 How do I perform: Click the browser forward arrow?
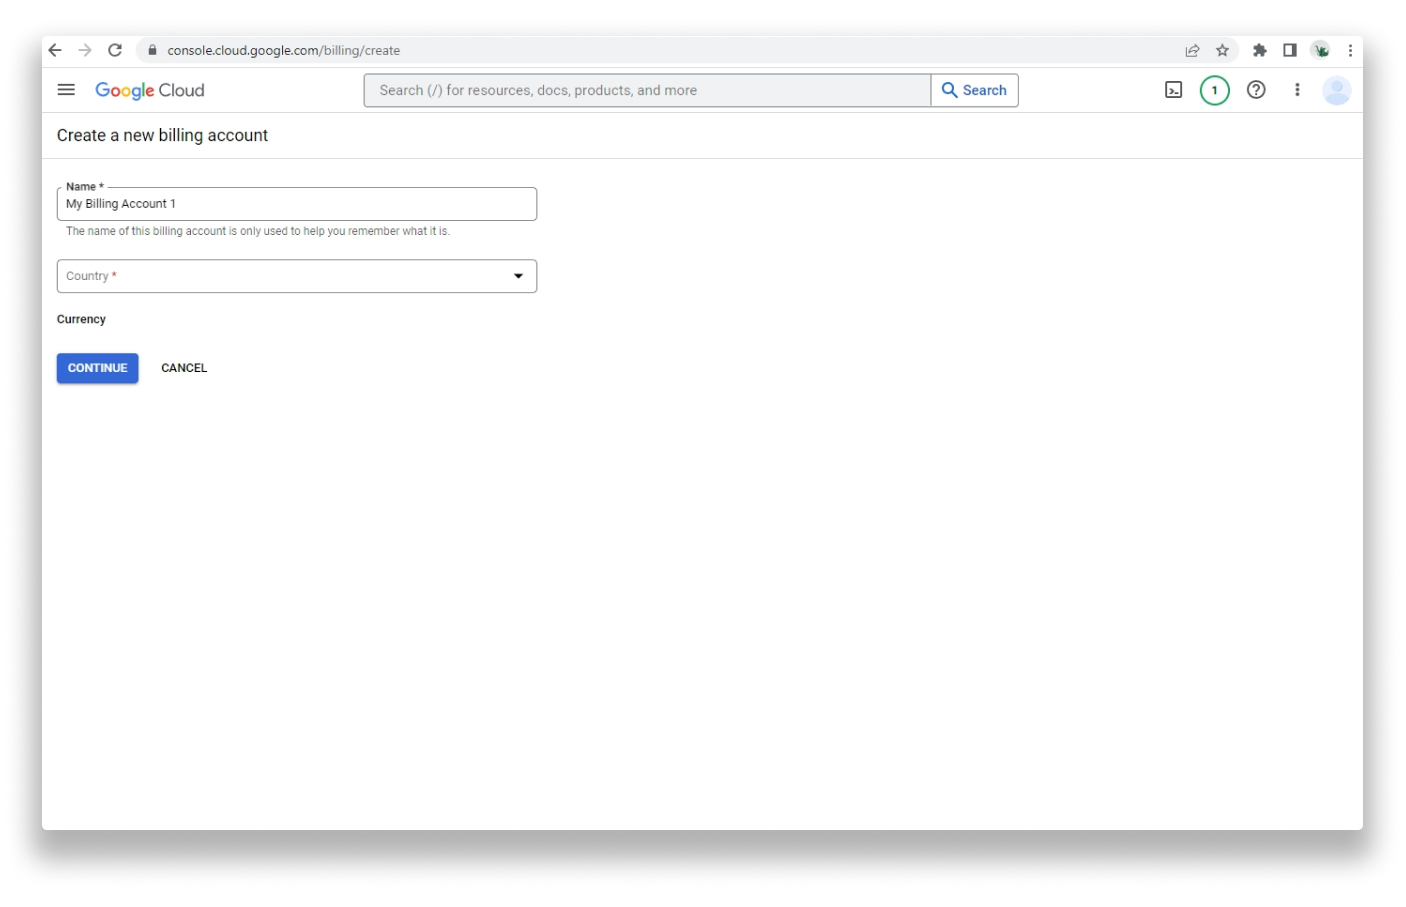point(85,50)
